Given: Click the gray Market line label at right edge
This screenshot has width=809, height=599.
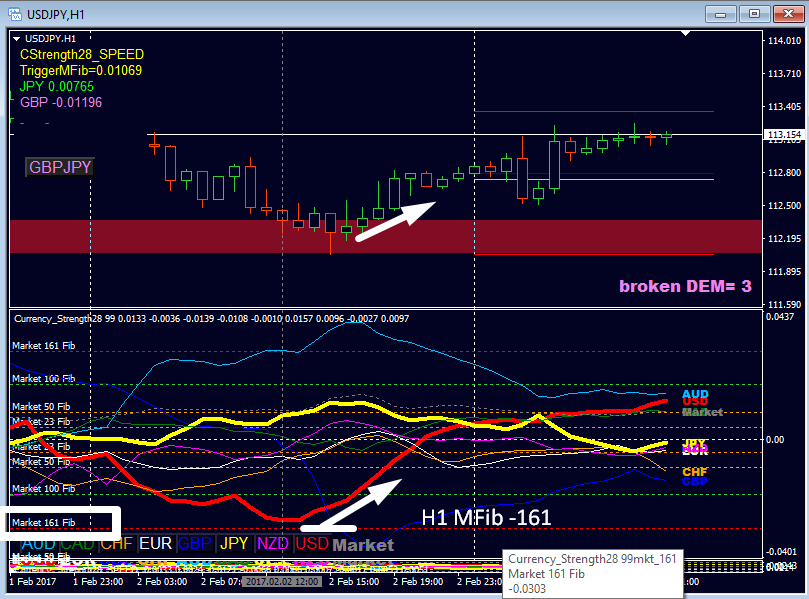Looking at the screenshot, I should pos(703,412).
